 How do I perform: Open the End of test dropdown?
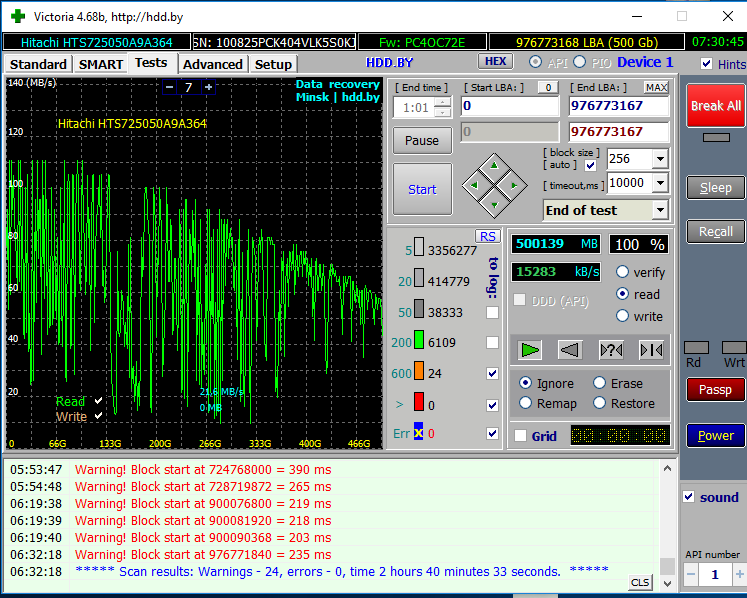(659, 210)
